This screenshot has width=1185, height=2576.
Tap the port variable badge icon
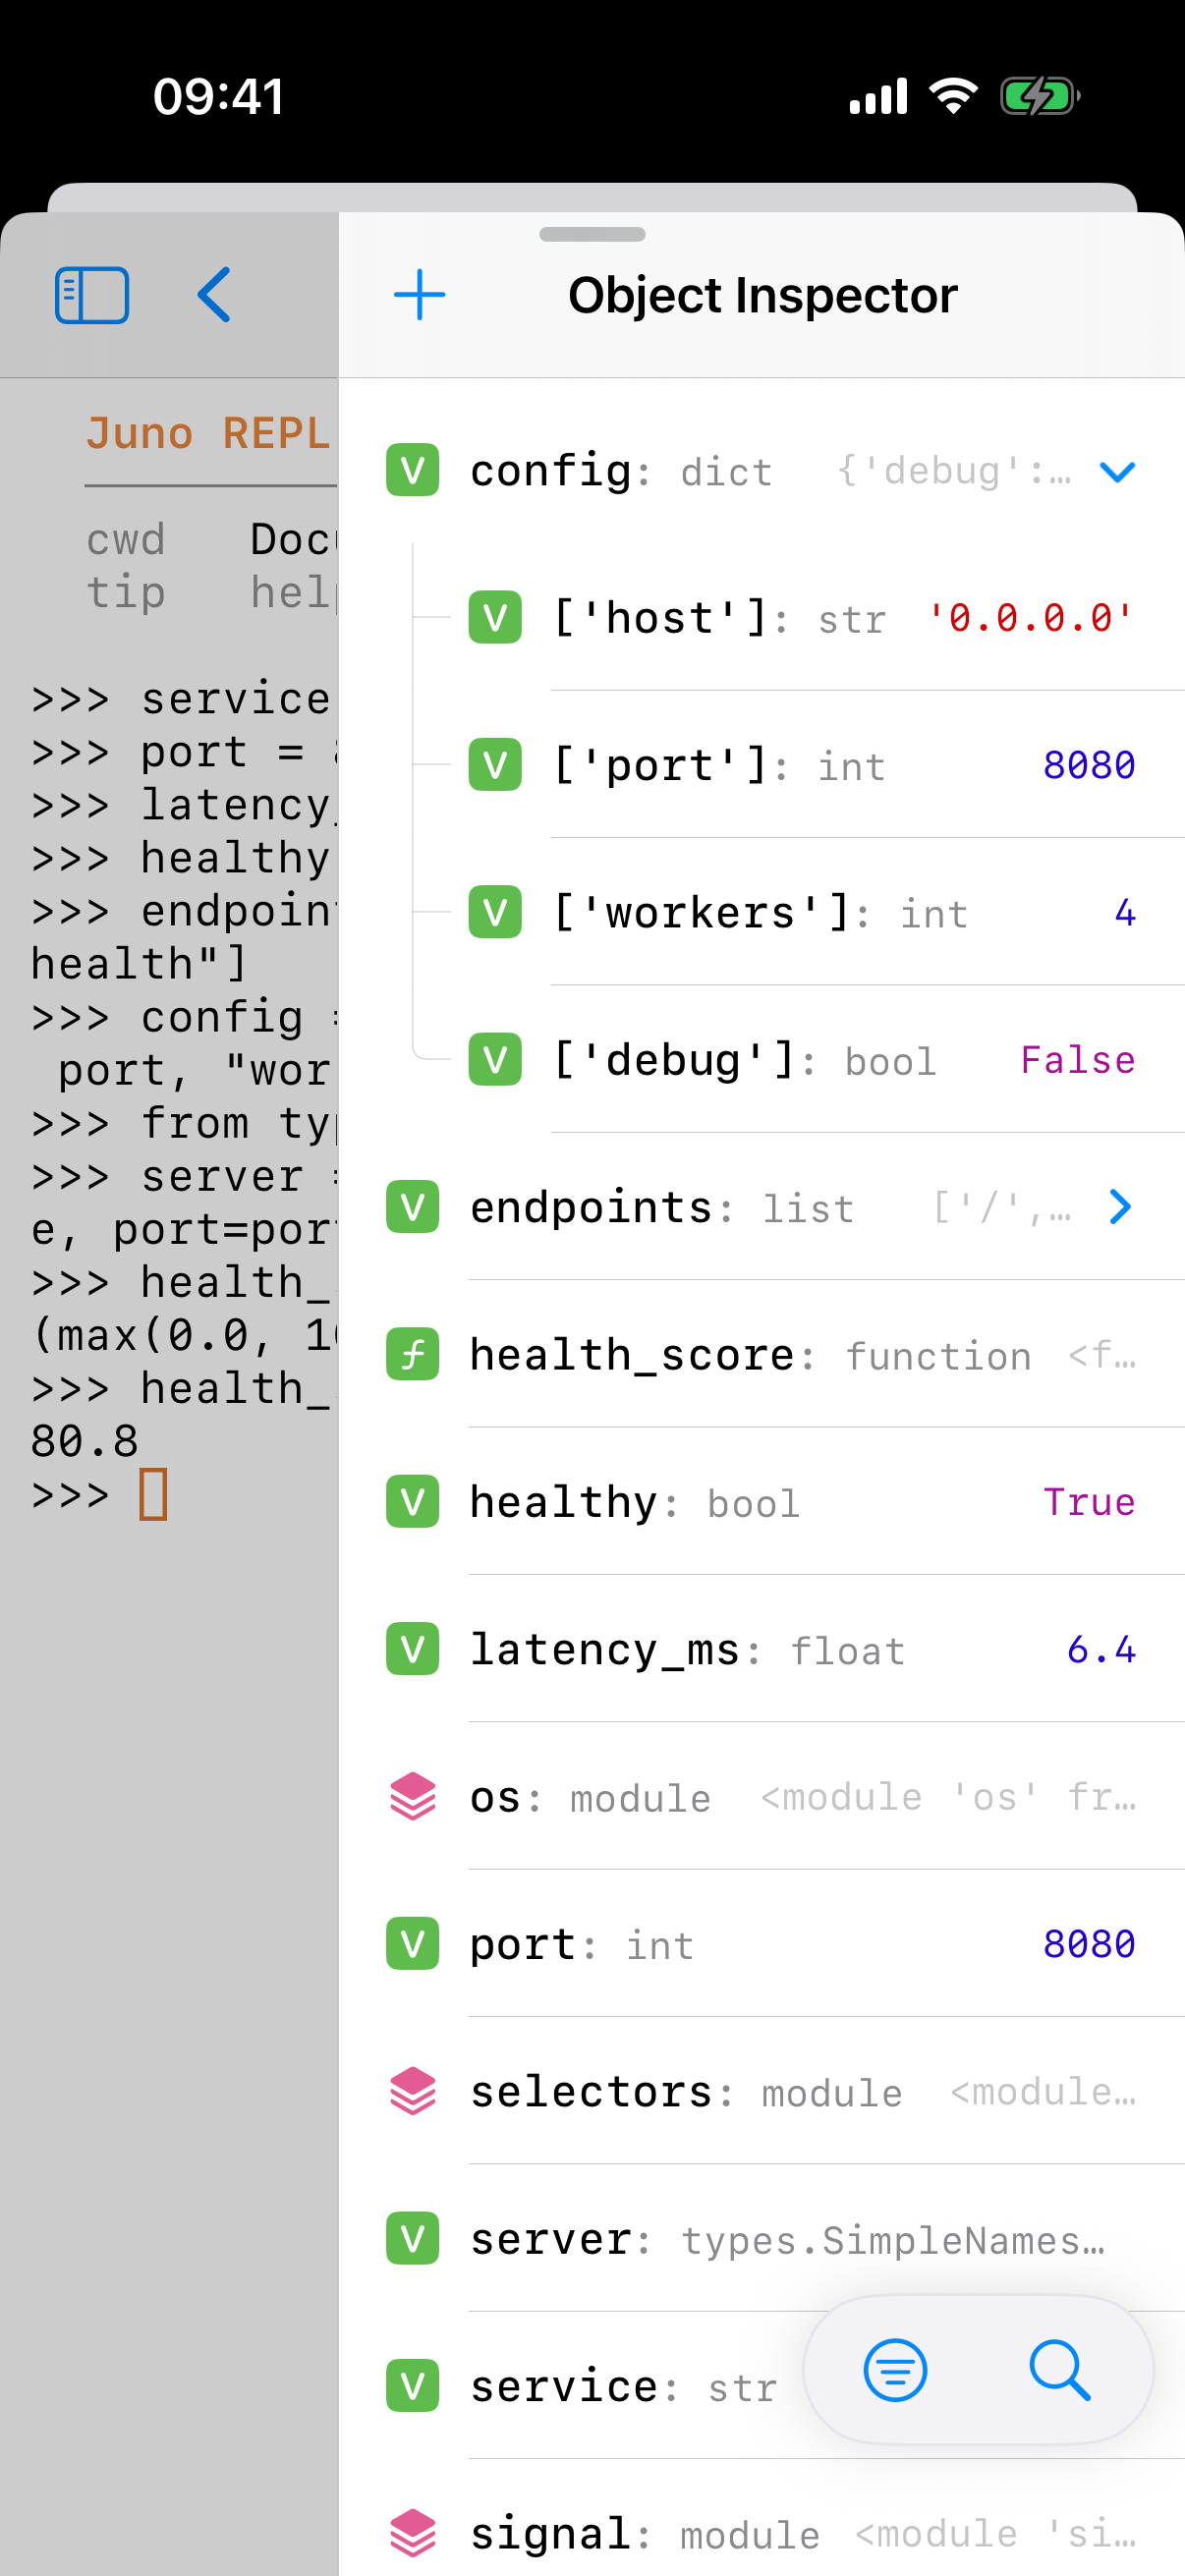point(413,1943)
